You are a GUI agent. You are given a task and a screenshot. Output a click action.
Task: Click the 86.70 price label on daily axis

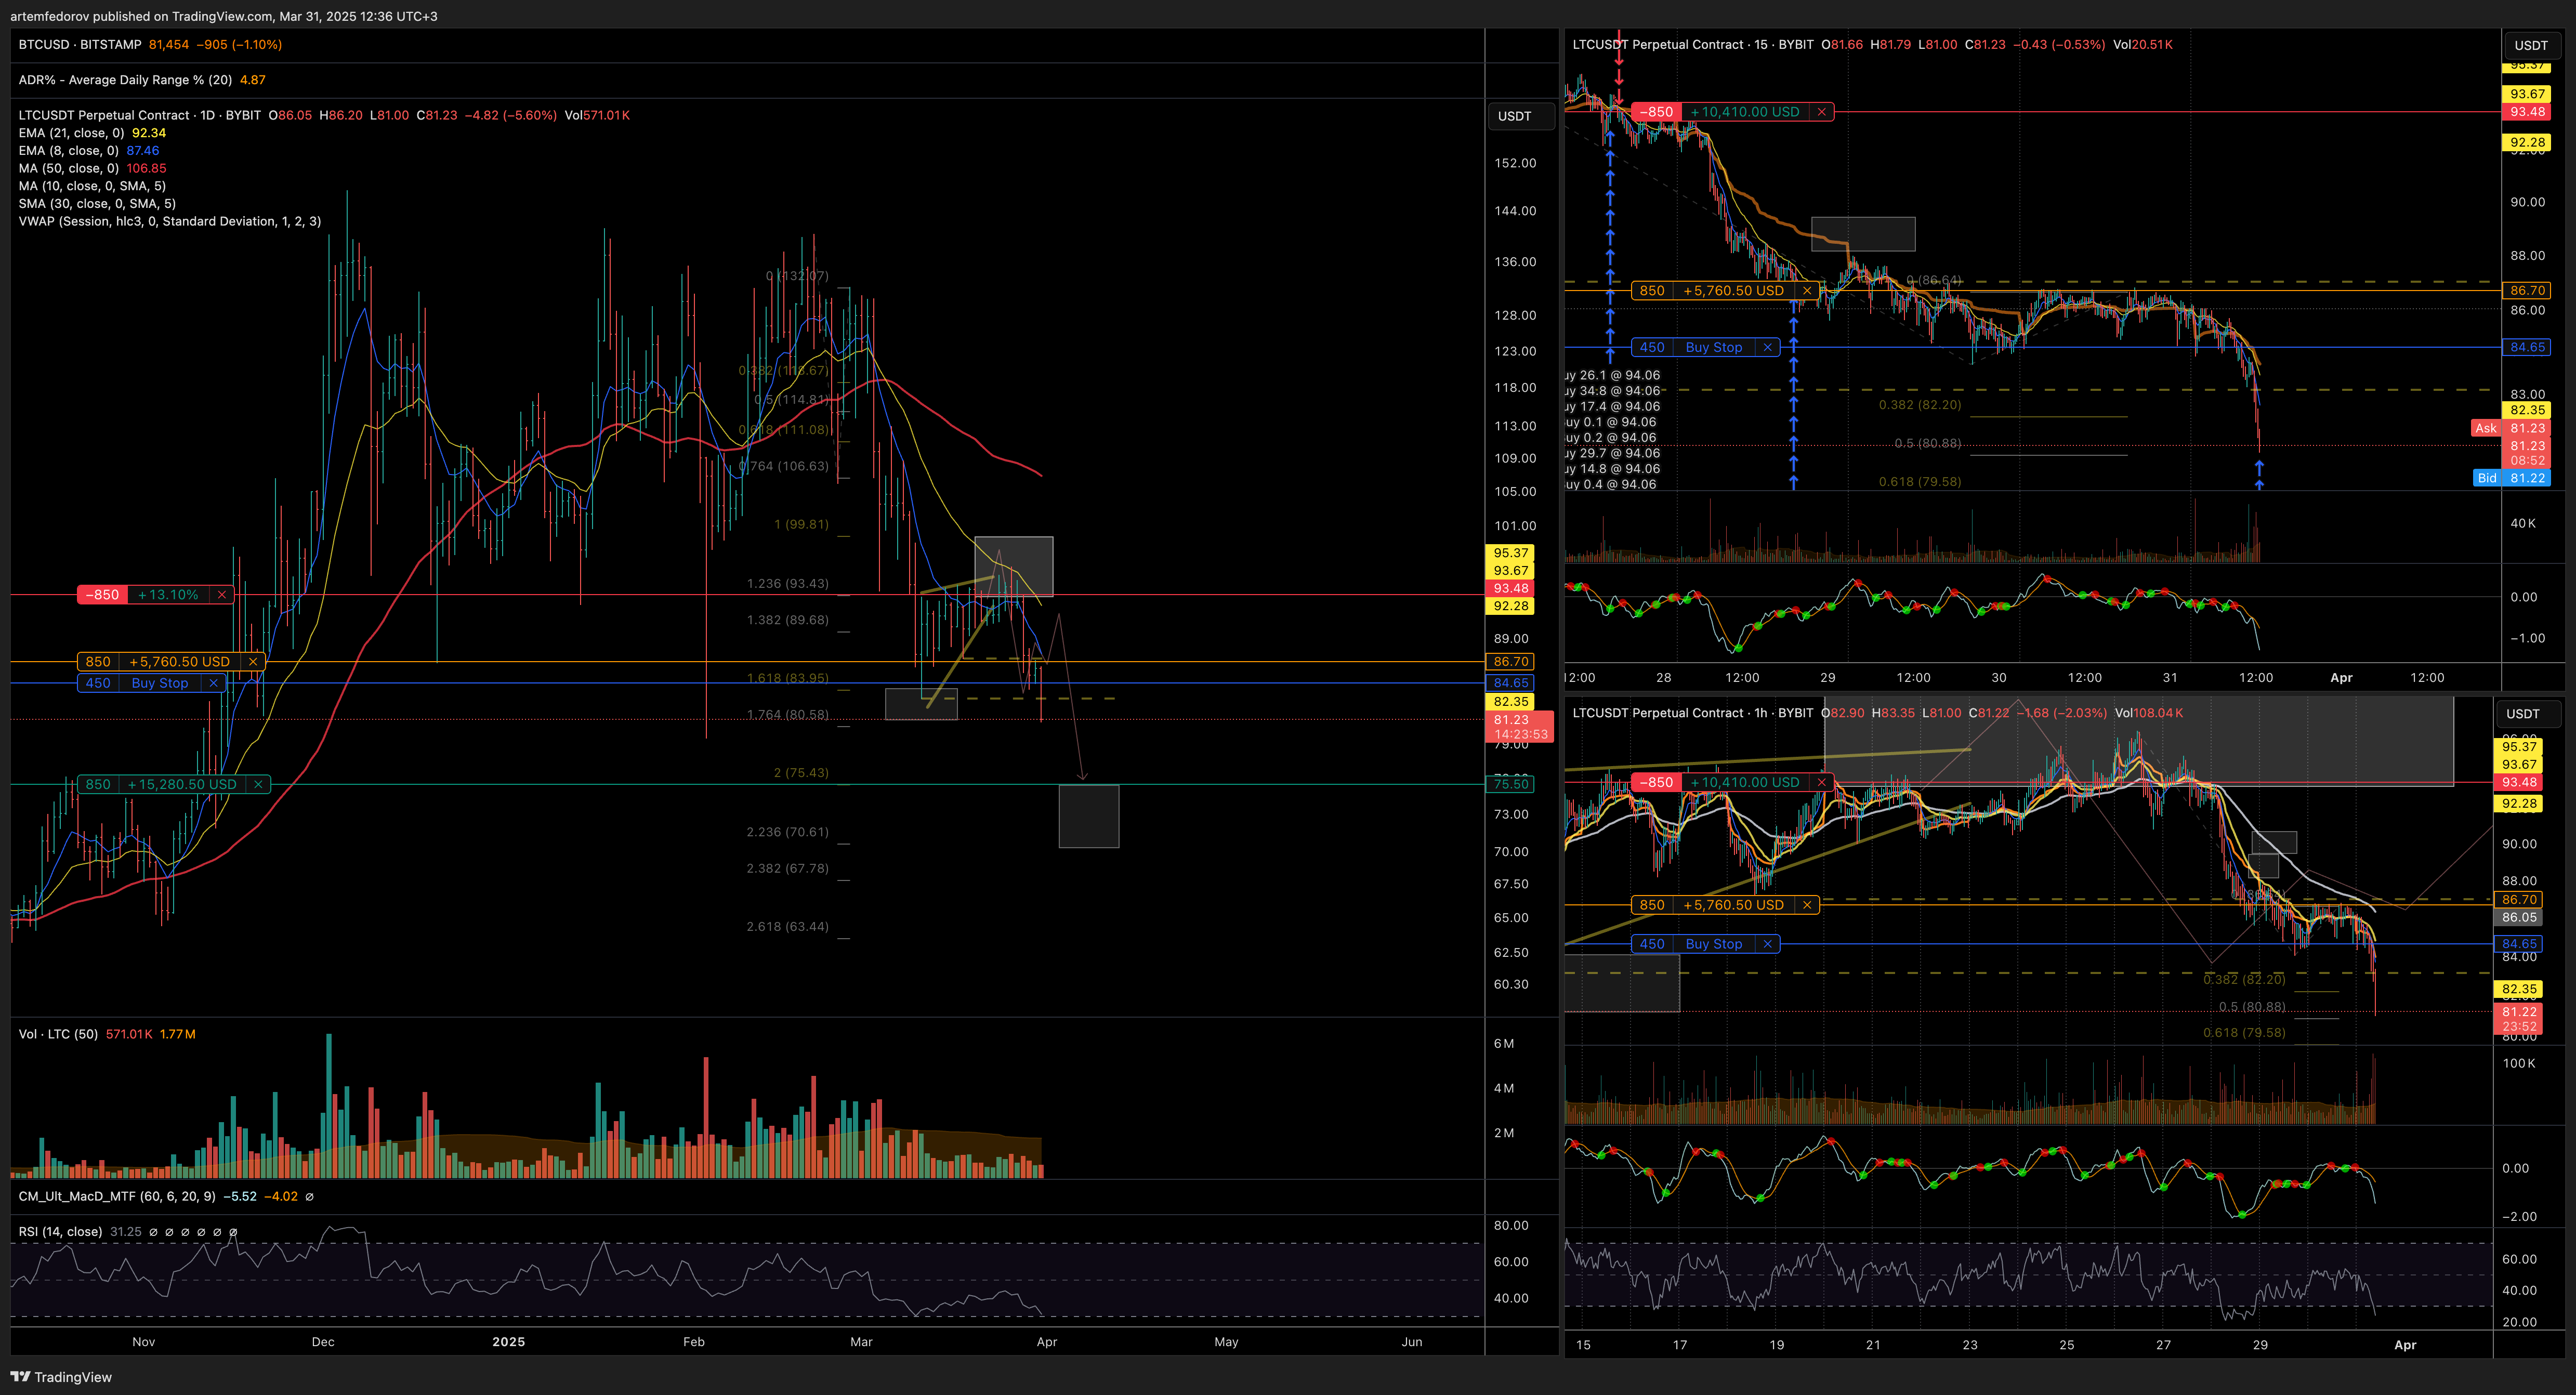click(1511, 662)
